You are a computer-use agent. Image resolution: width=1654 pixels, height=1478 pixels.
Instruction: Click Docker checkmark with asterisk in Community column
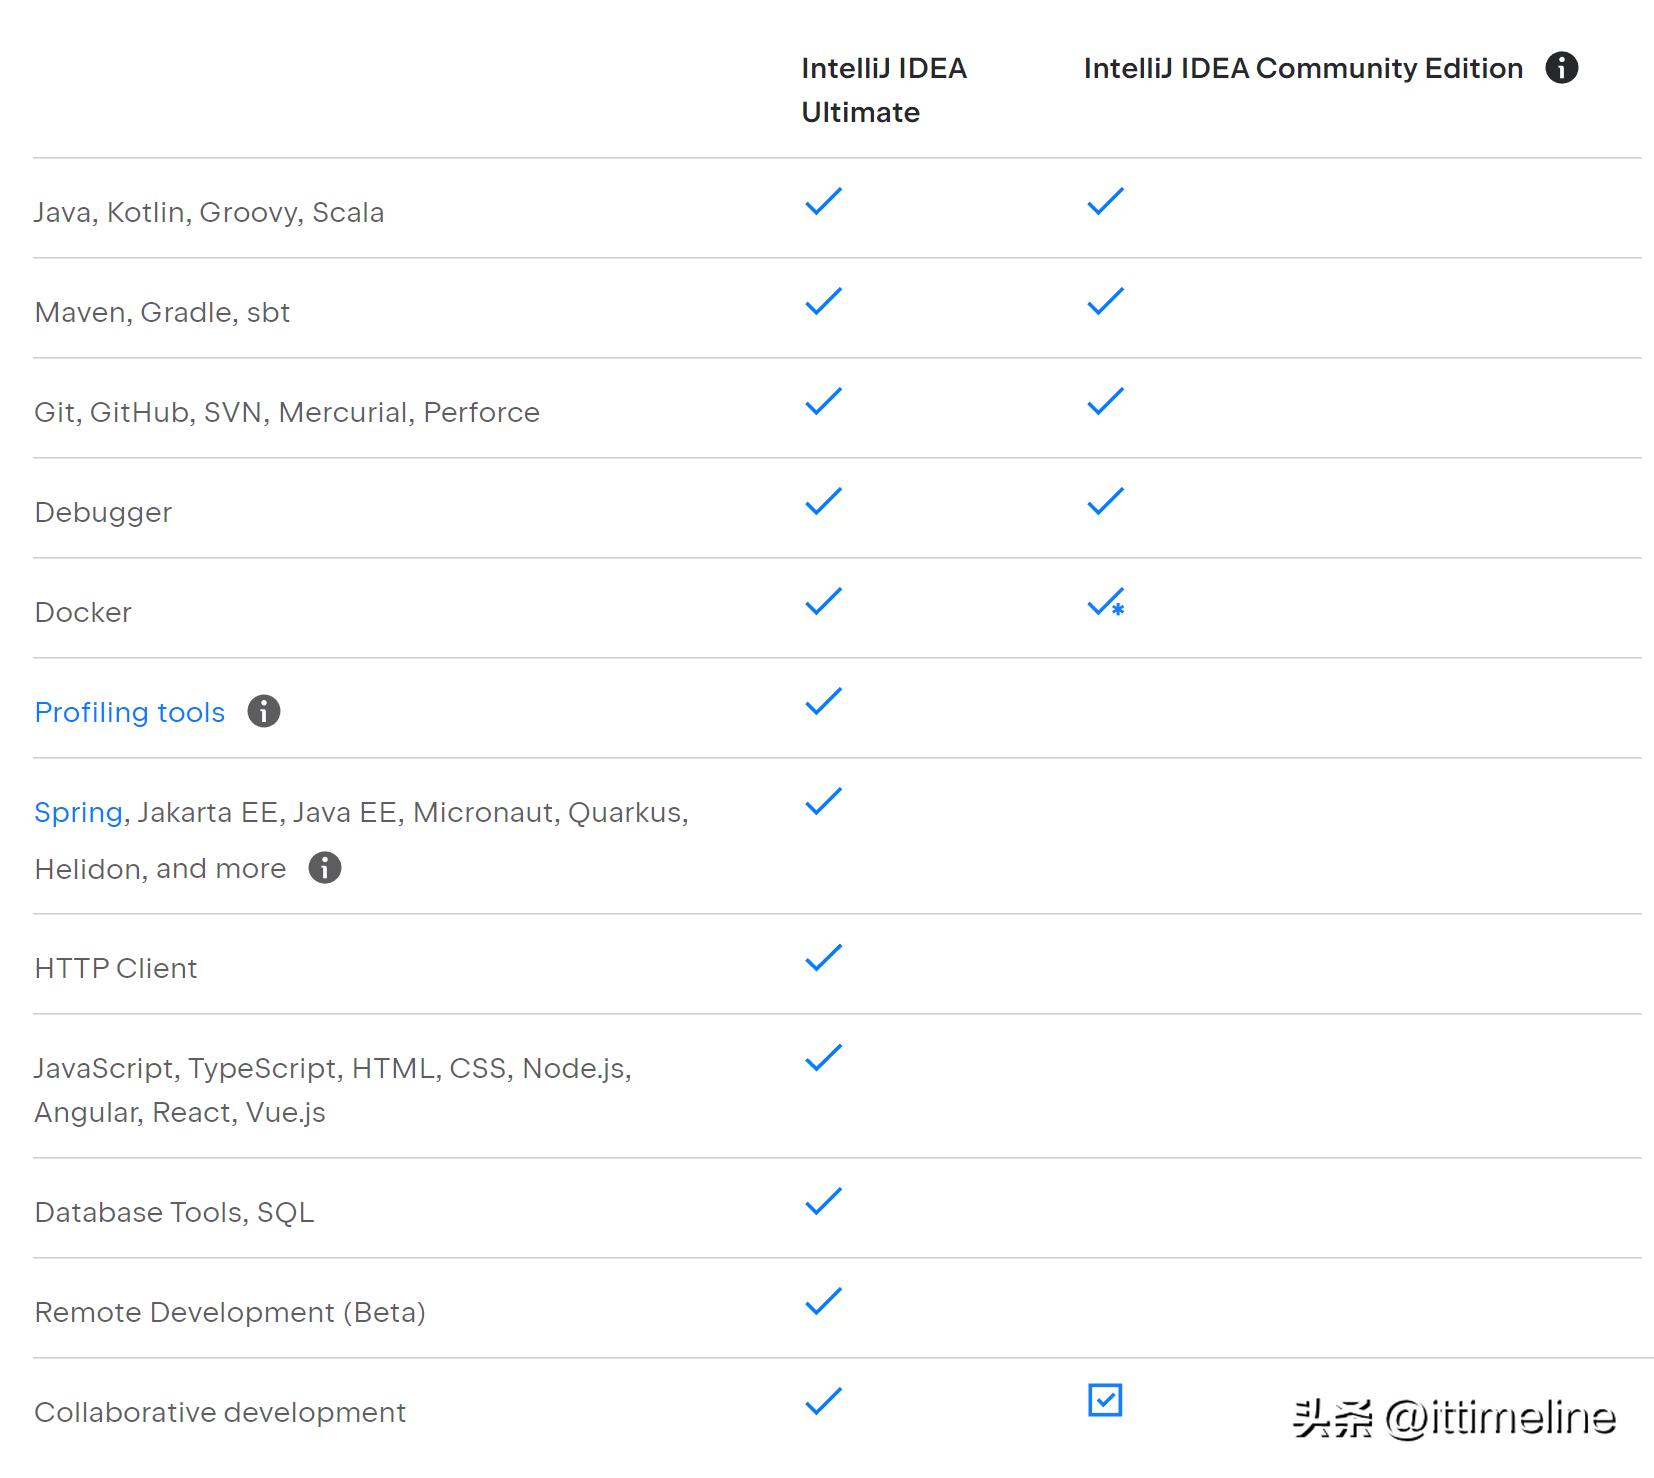tap(1106, 602)
